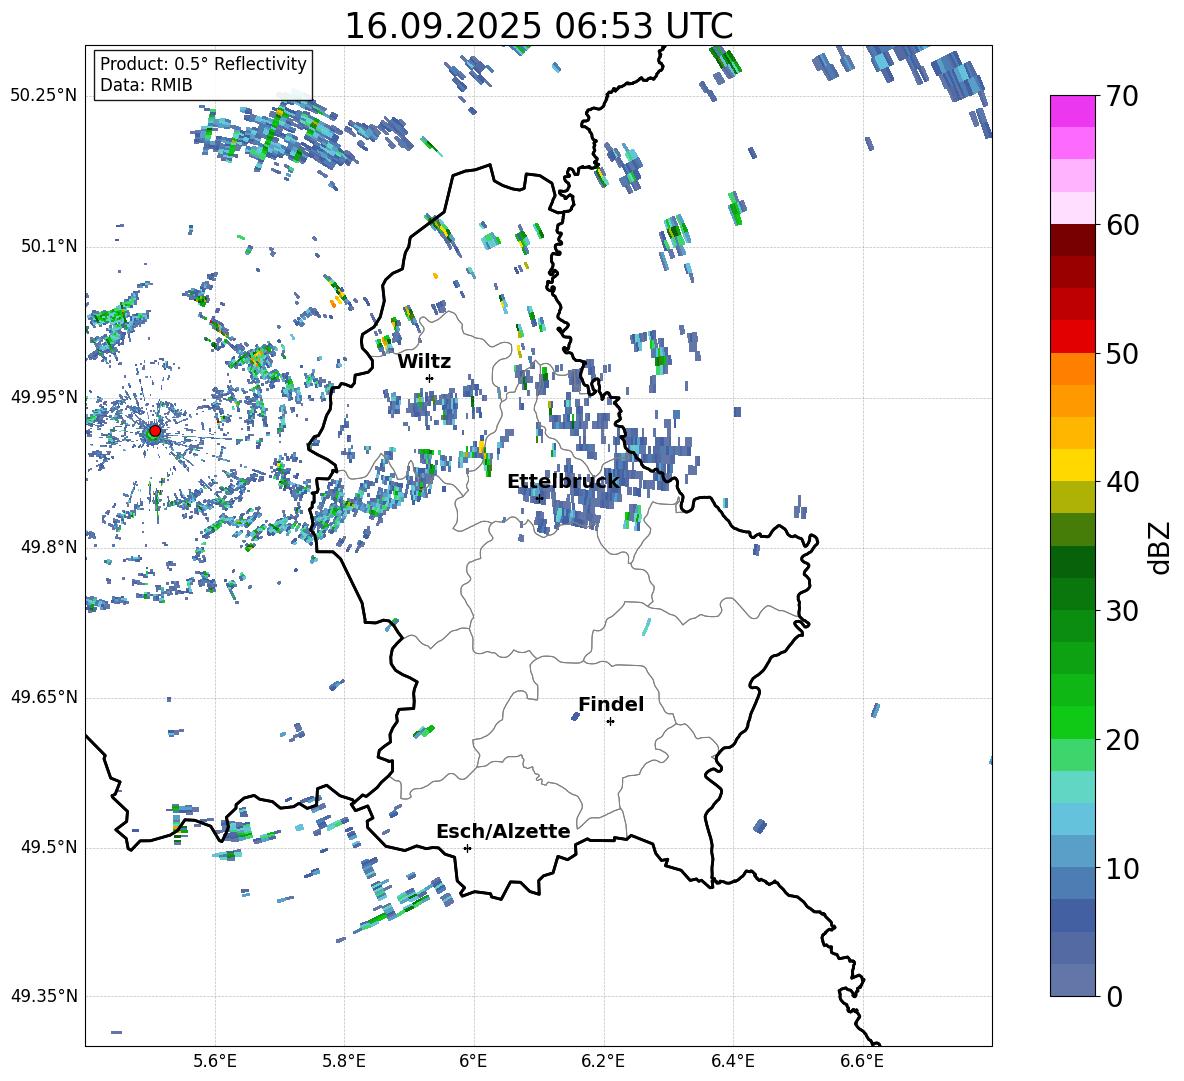This screenshot has height=1081, width=1184.
Task: Click the 6.6°E longitude label
Action: tap(862, 1062)
